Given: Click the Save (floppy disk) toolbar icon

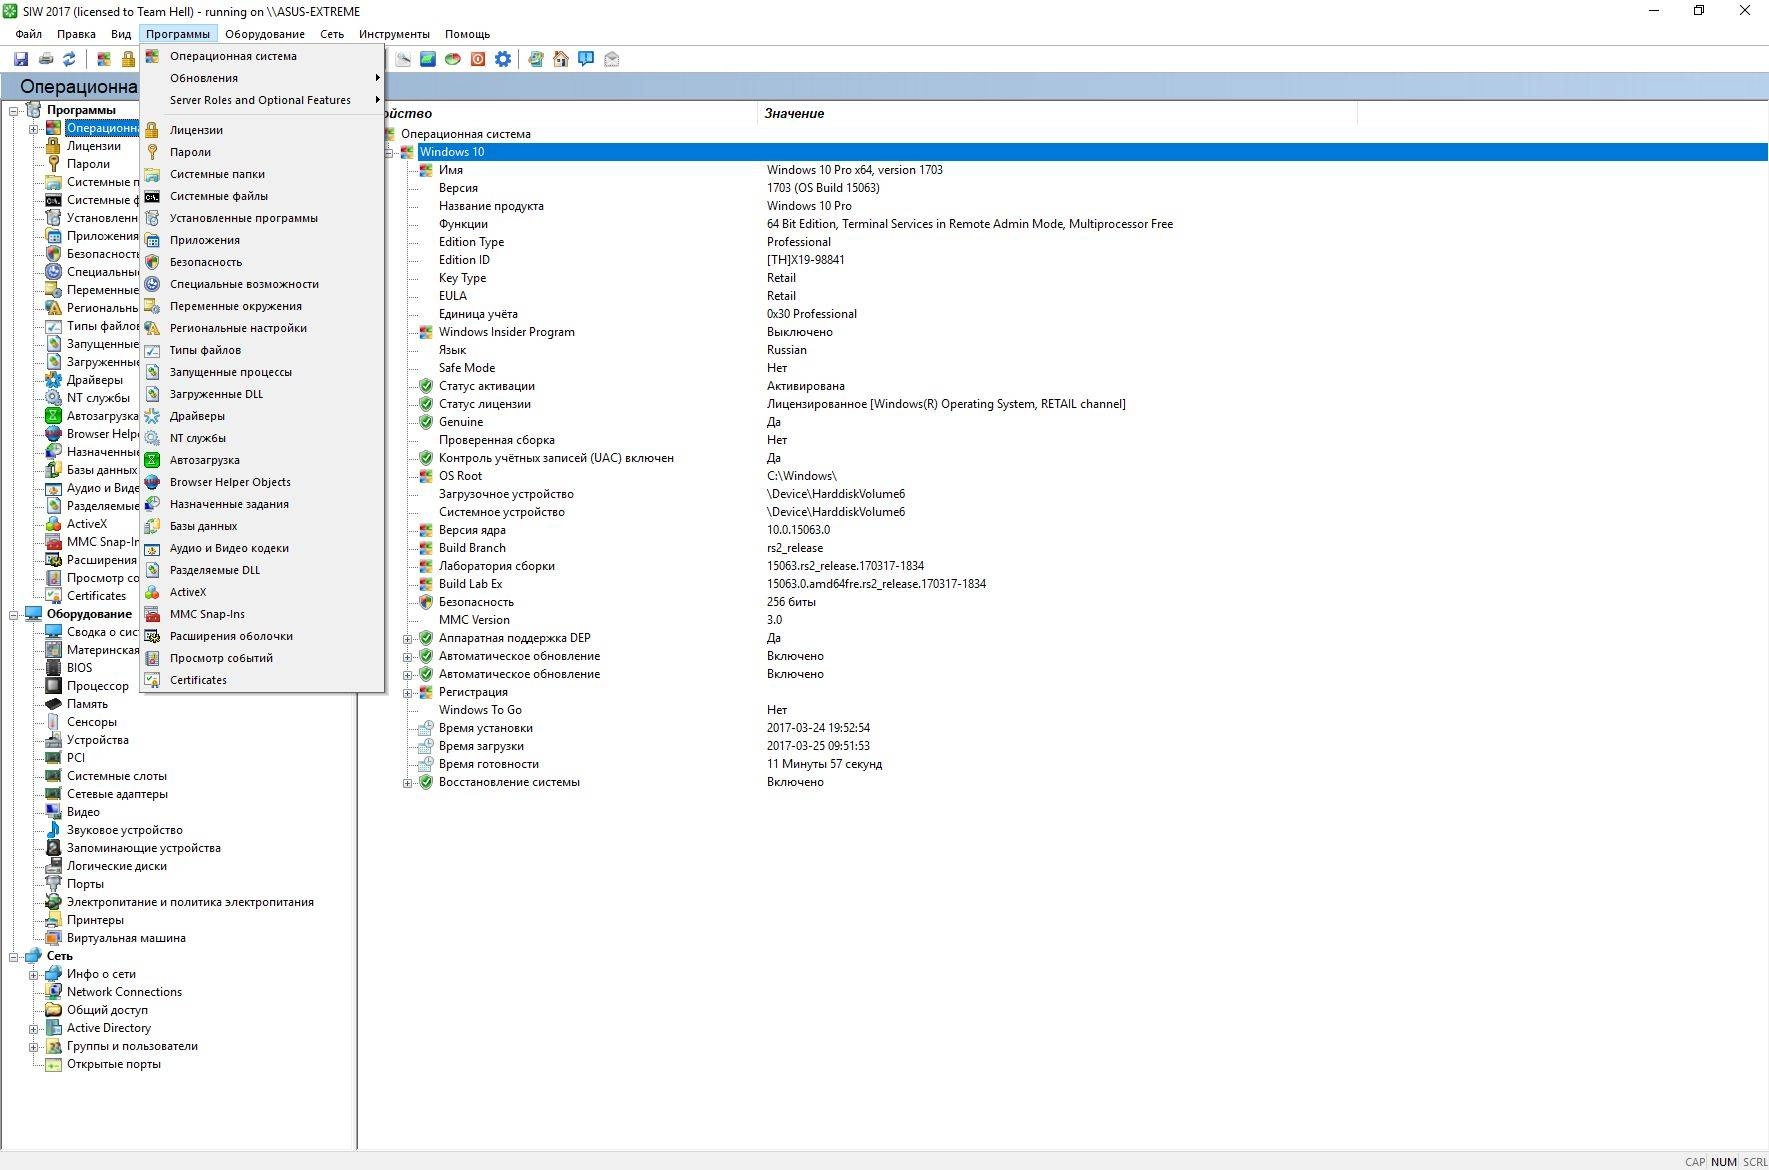Looking at the screenshot, I should [x=21, y=59].
